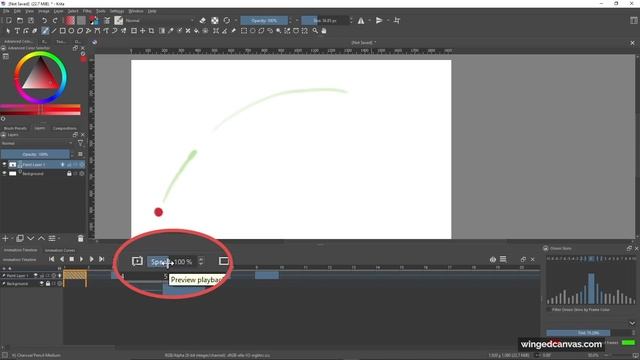
Task: Go to the next frame
Action: coord(91,259)
